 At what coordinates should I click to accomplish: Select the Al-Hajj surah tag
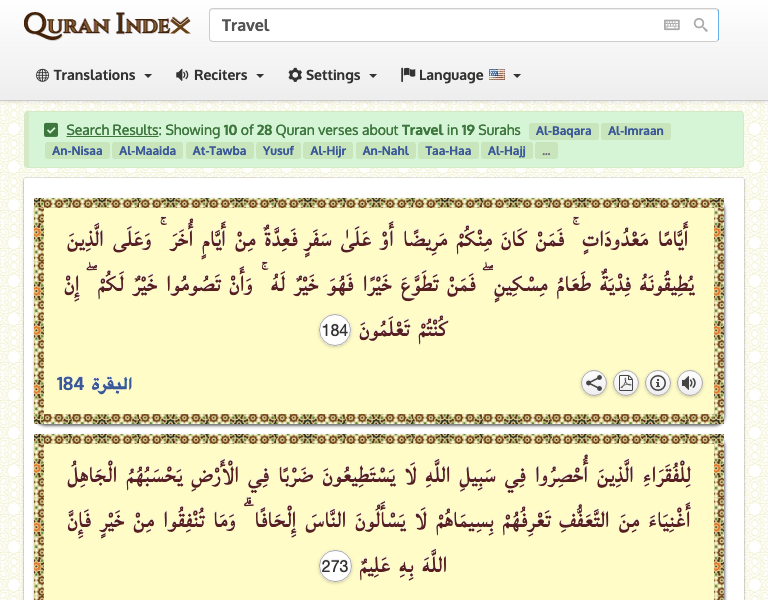pos(506,151)
